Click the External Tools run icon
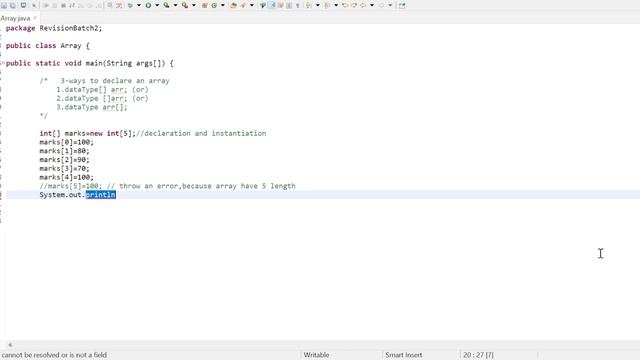 coord(185,5)
